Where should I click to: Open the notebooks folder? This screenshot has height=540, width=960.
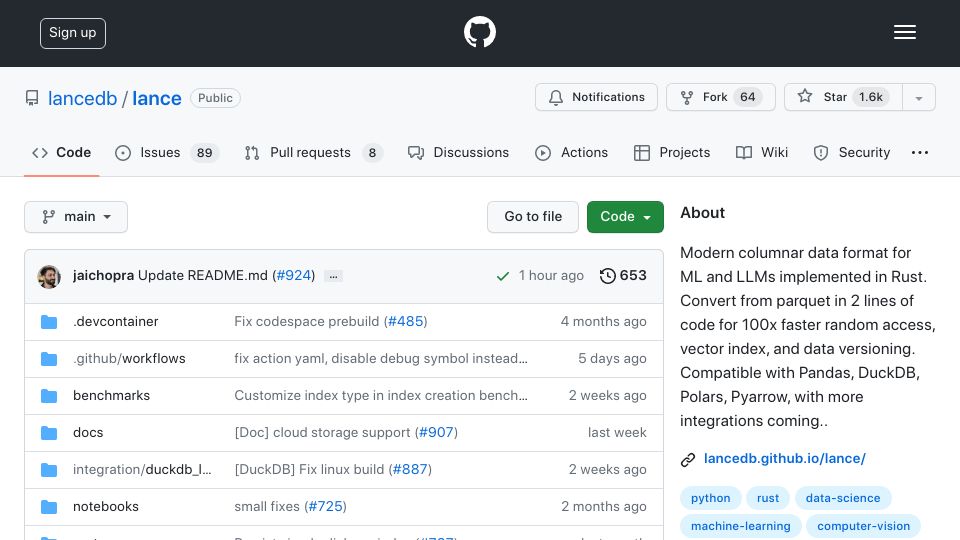click(106, 506)
